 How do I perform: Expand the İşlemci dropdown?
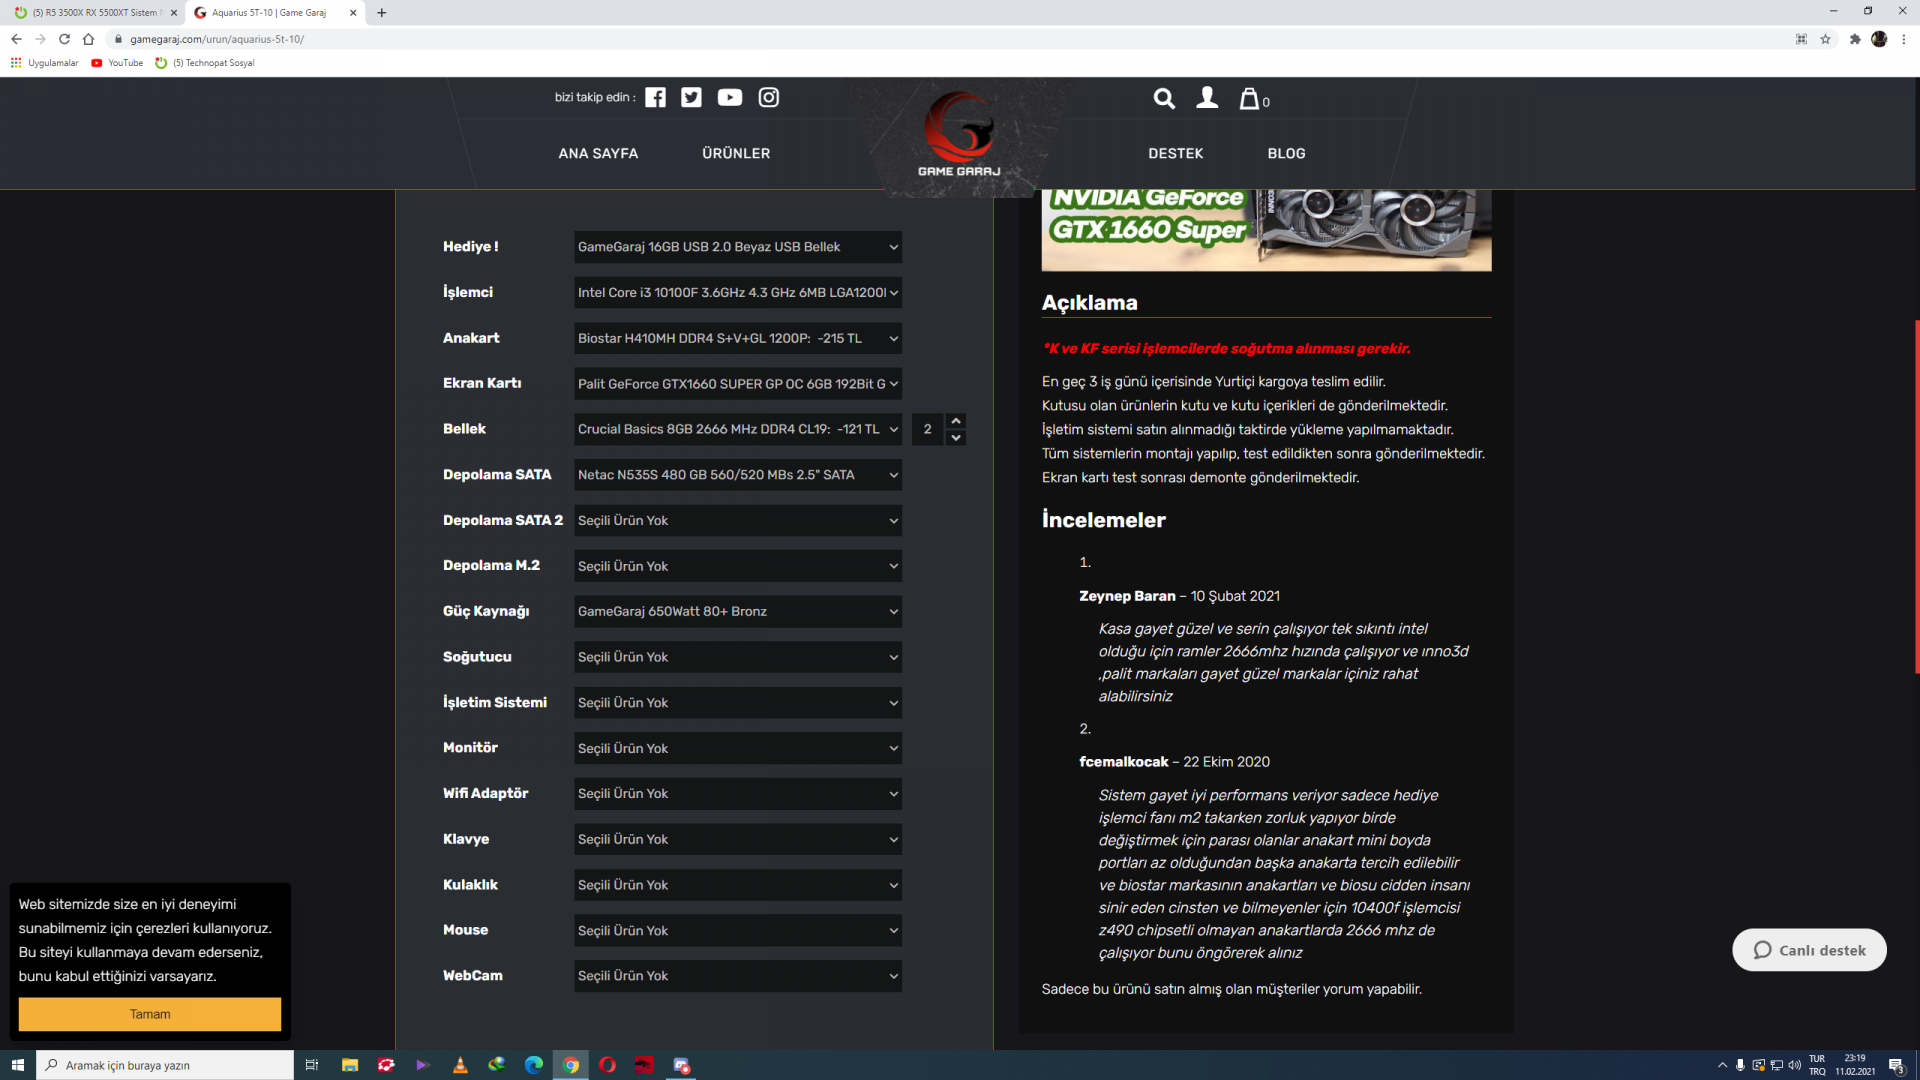point(737,293)
